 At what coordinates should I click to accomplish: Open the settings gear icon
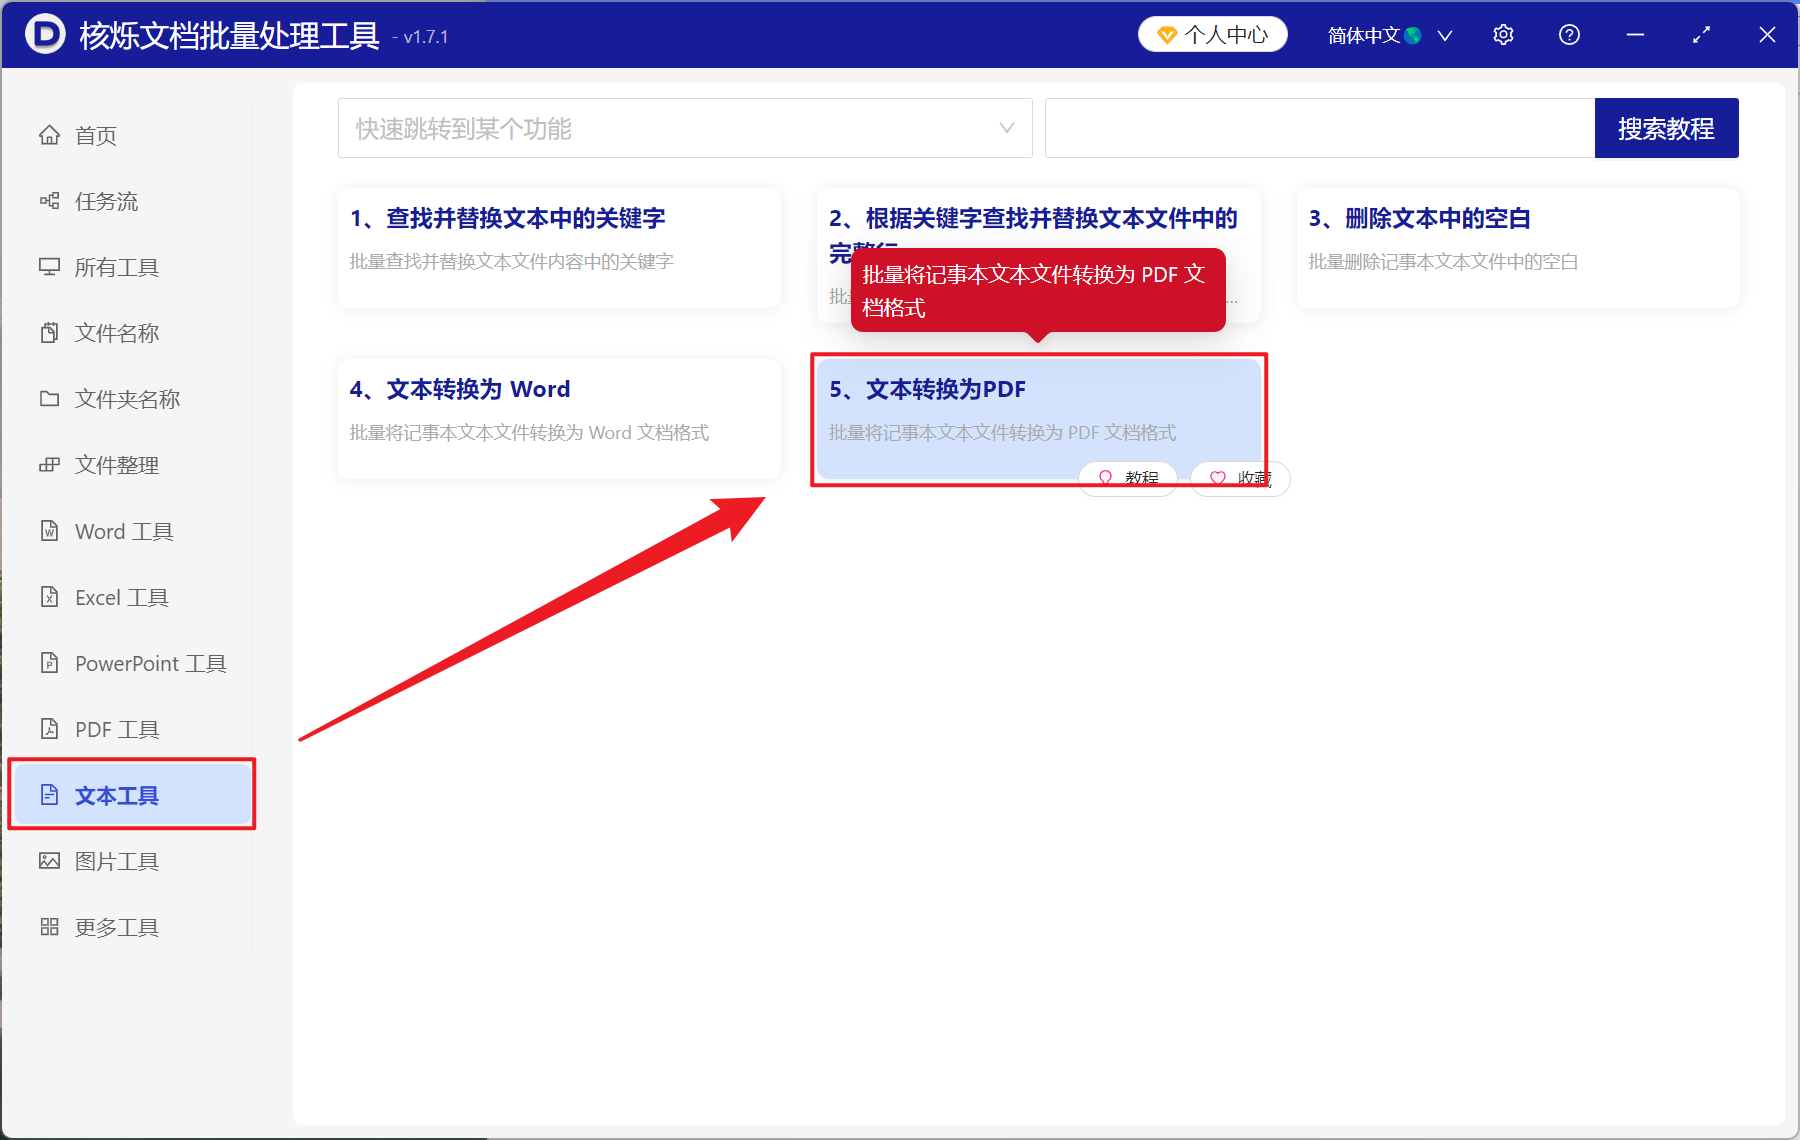click(1503, 34)
